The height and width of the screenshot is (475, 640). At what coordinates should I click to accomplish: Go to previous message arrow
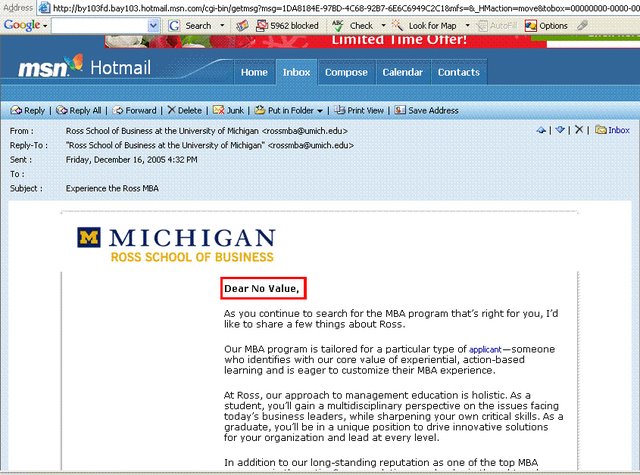541,130
